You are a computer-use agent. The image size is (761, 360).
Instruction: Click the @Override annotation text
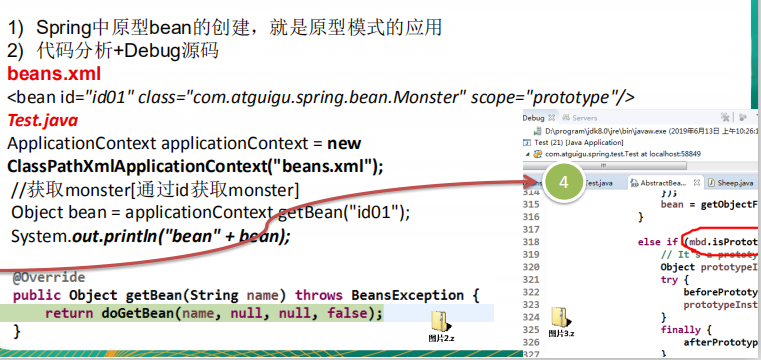[x=49, y=278]
